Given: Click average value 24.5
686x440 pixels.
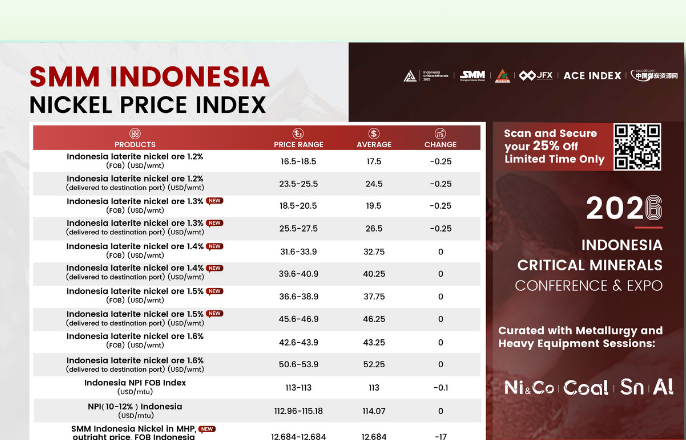Looking at the screenshot, I should point(374,184).
